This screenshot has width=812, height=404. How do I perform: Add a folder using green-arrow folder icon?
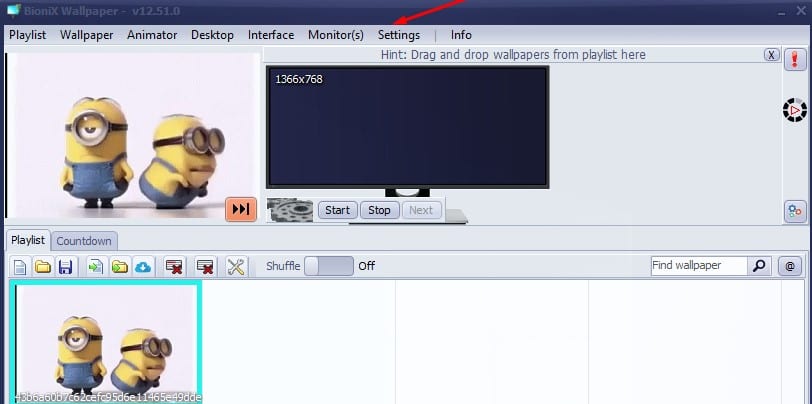[120, 267]
